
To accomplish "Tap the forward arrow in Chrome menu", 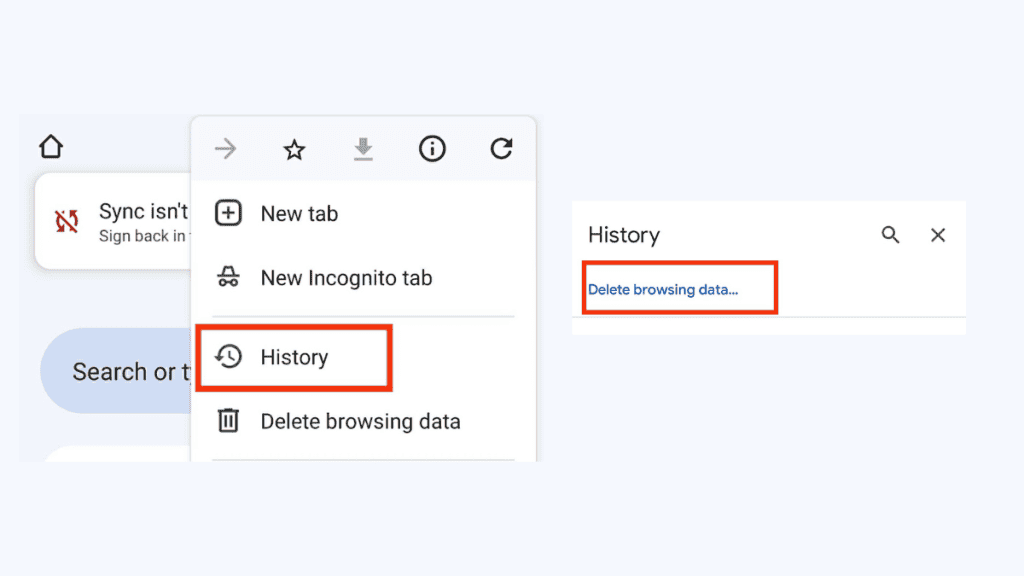I will click(x=225, y=149).
